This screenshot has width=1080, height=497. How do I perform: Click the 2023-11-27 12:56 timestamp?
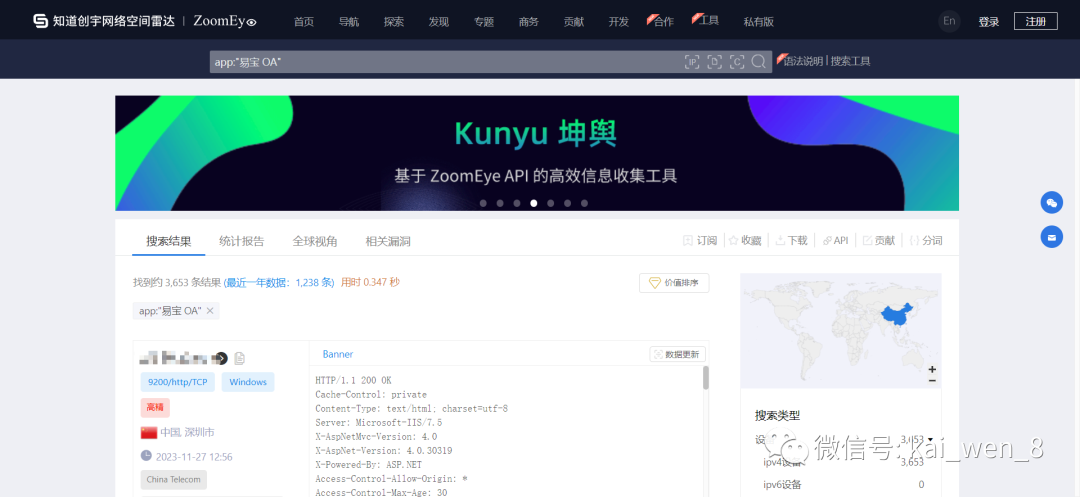194,456
